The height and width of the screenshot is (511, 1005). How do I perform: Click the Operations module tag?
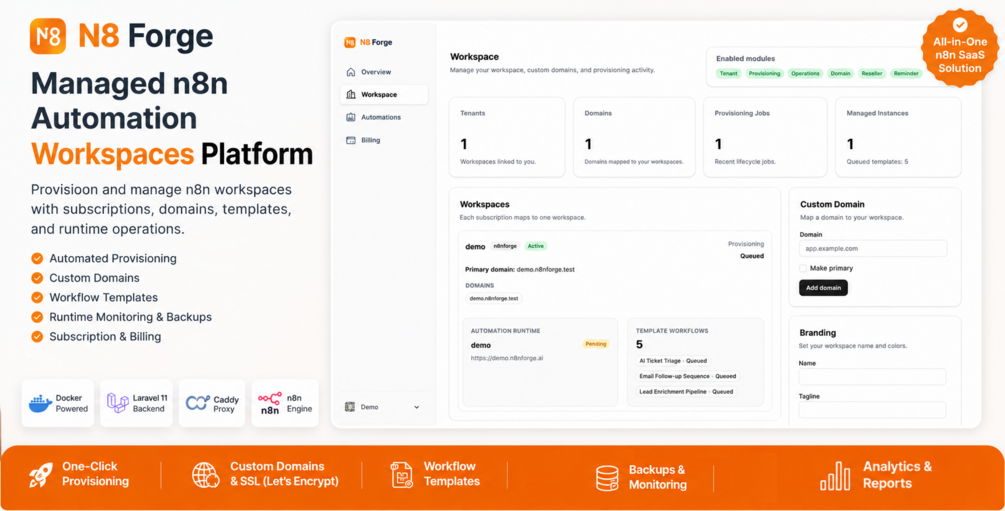(805, 74)
